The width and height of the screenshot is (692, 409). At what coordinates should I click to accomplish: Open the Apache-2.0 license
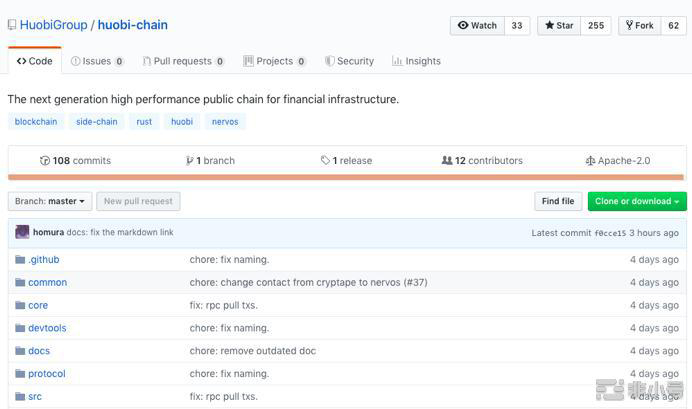pos(617,161)
